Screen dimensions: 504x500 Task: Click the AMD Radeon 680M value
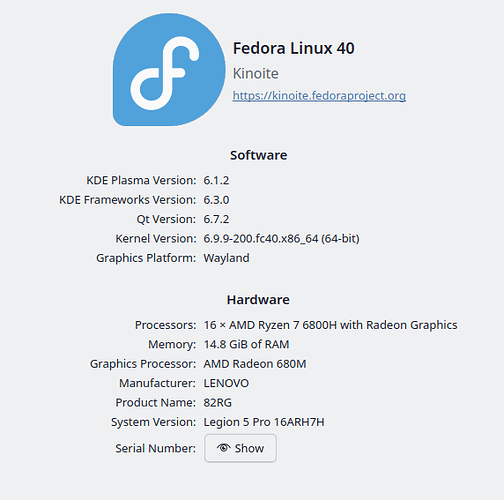coord(255,364)
